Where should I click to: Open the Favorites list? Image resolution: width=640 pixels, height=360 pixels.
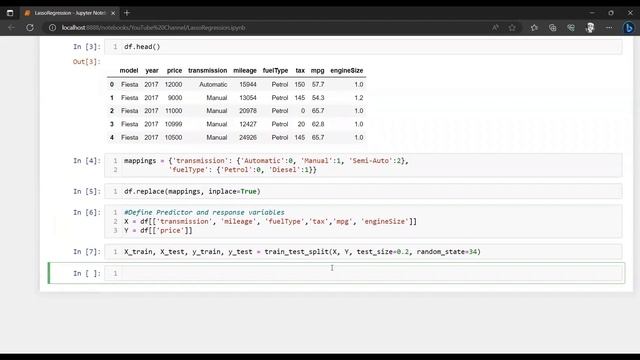pos(534,28)
